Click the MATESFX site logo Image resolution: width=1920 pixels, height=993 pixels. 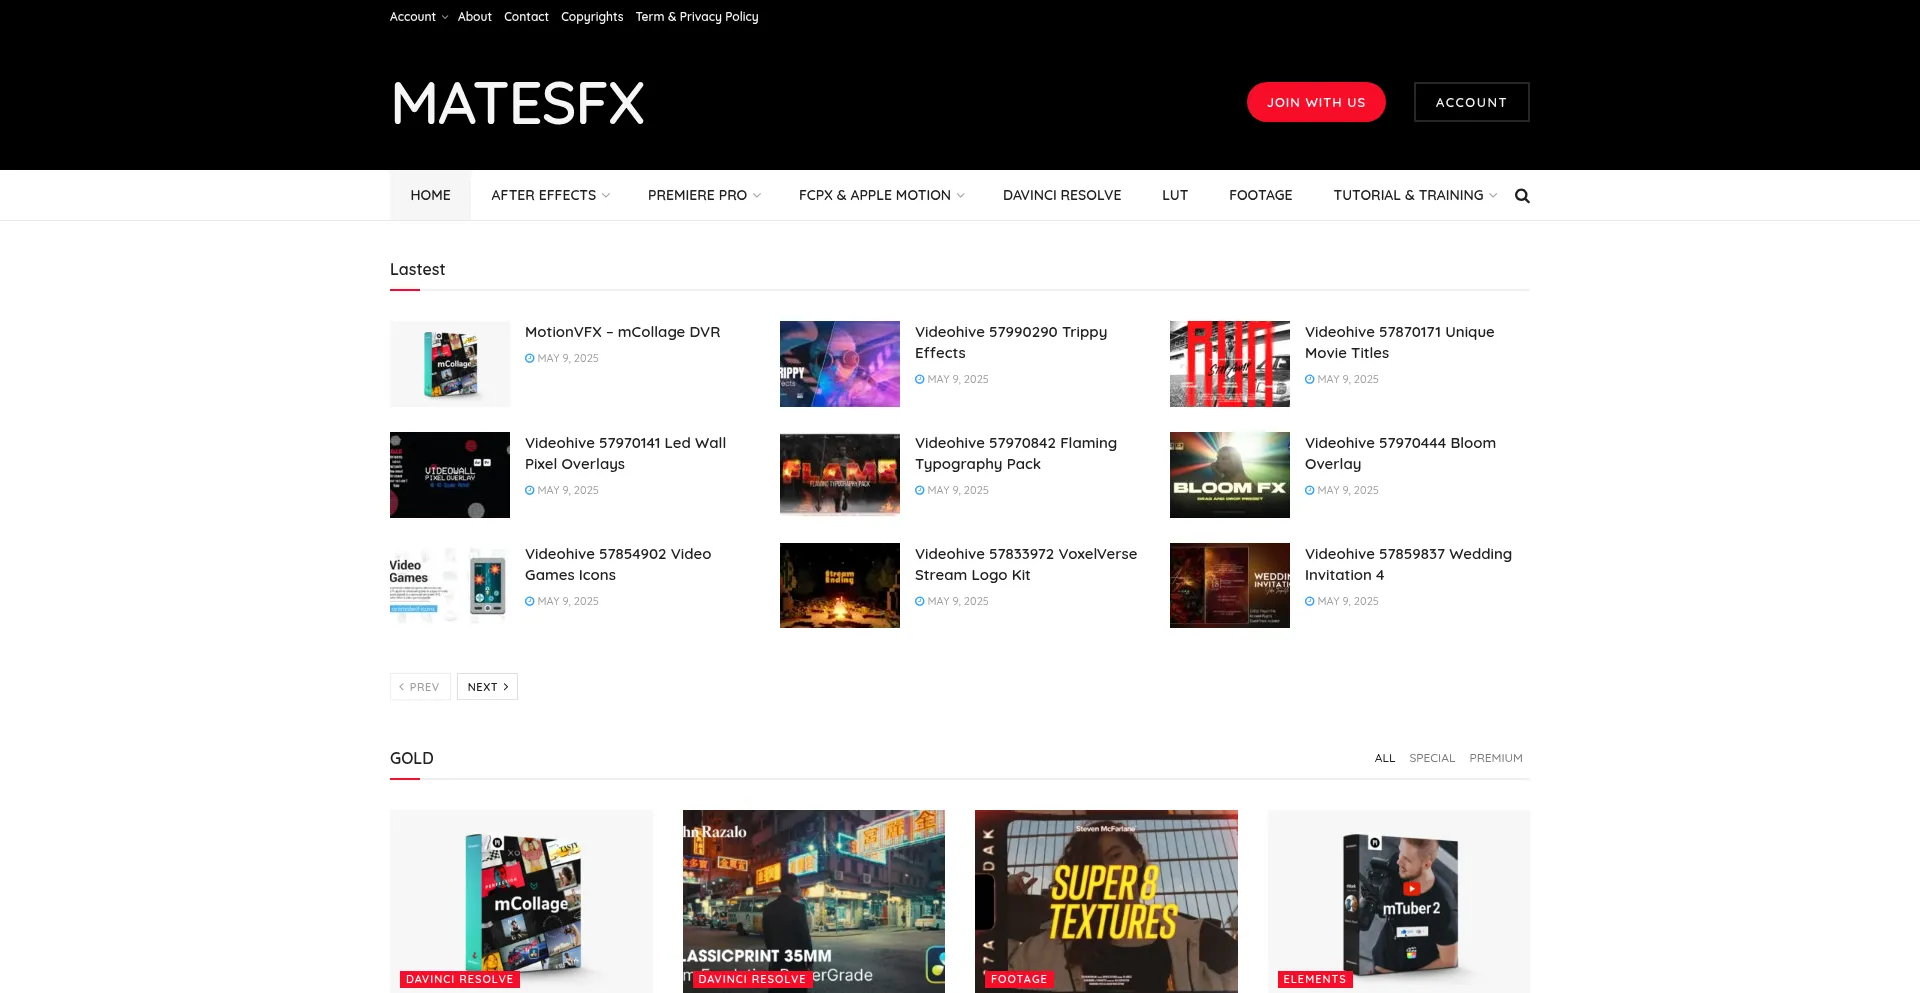point(518,104)
